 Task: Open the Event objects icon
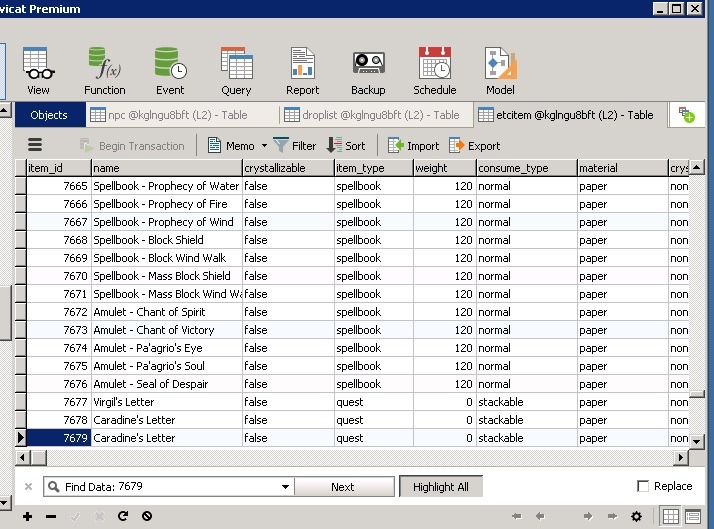coord(170,71)
